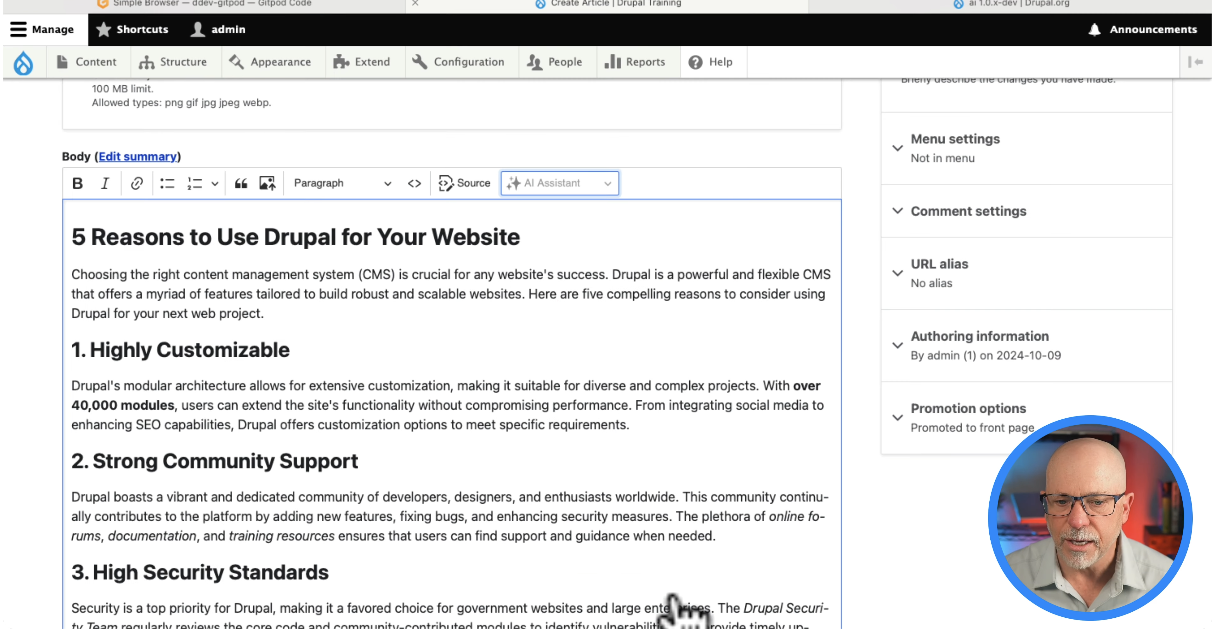The height and width of the screenshot is (634, 1215).
Task: Open numbered list style options arrow
Action: click(x=215, y=183)
